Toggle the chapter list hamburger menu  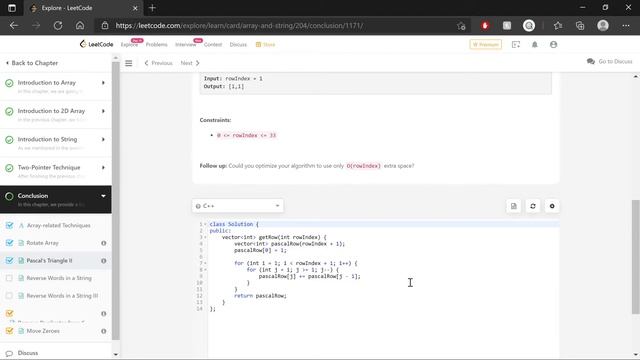(x=129, y=63)
